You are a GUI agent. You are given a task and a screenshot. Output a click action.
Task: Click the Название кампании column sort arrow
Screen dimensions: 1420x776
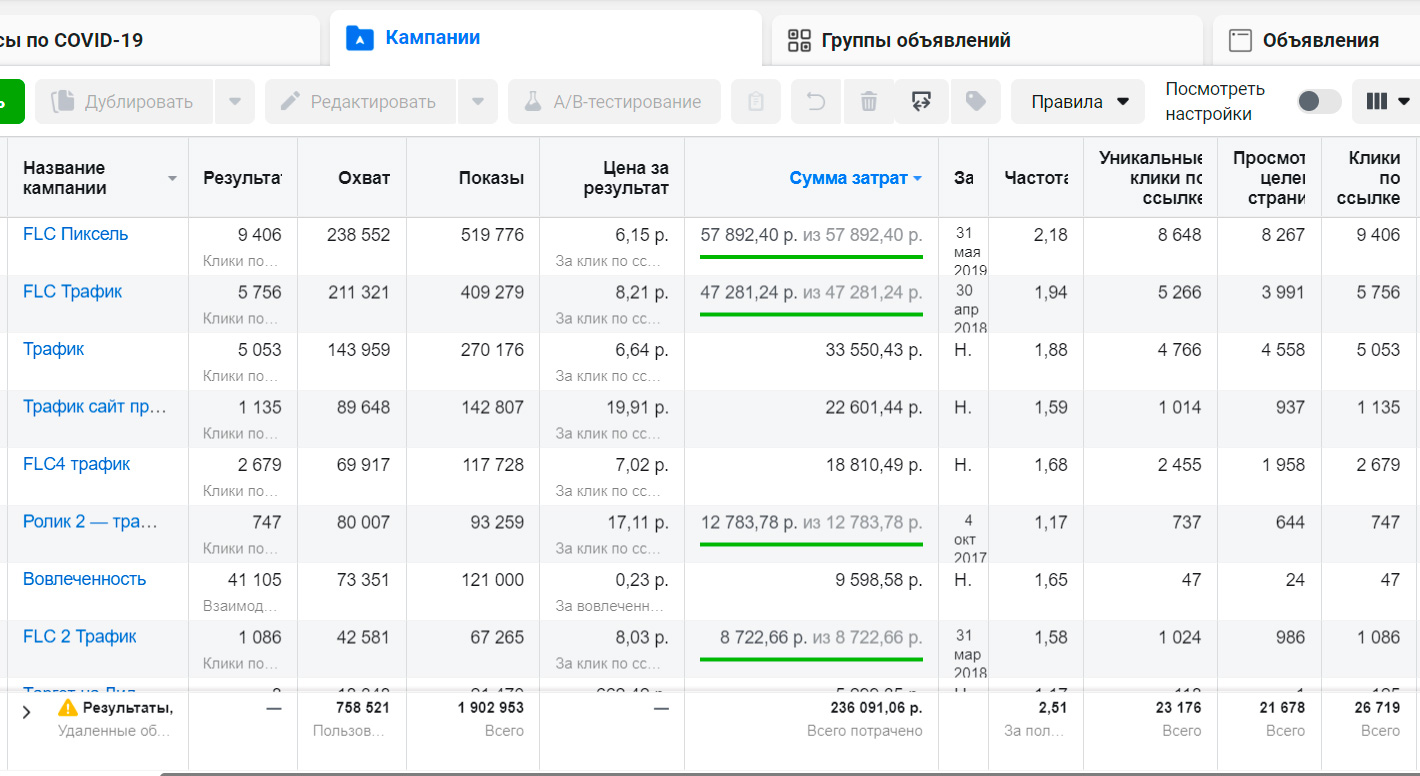coord(172,179)
